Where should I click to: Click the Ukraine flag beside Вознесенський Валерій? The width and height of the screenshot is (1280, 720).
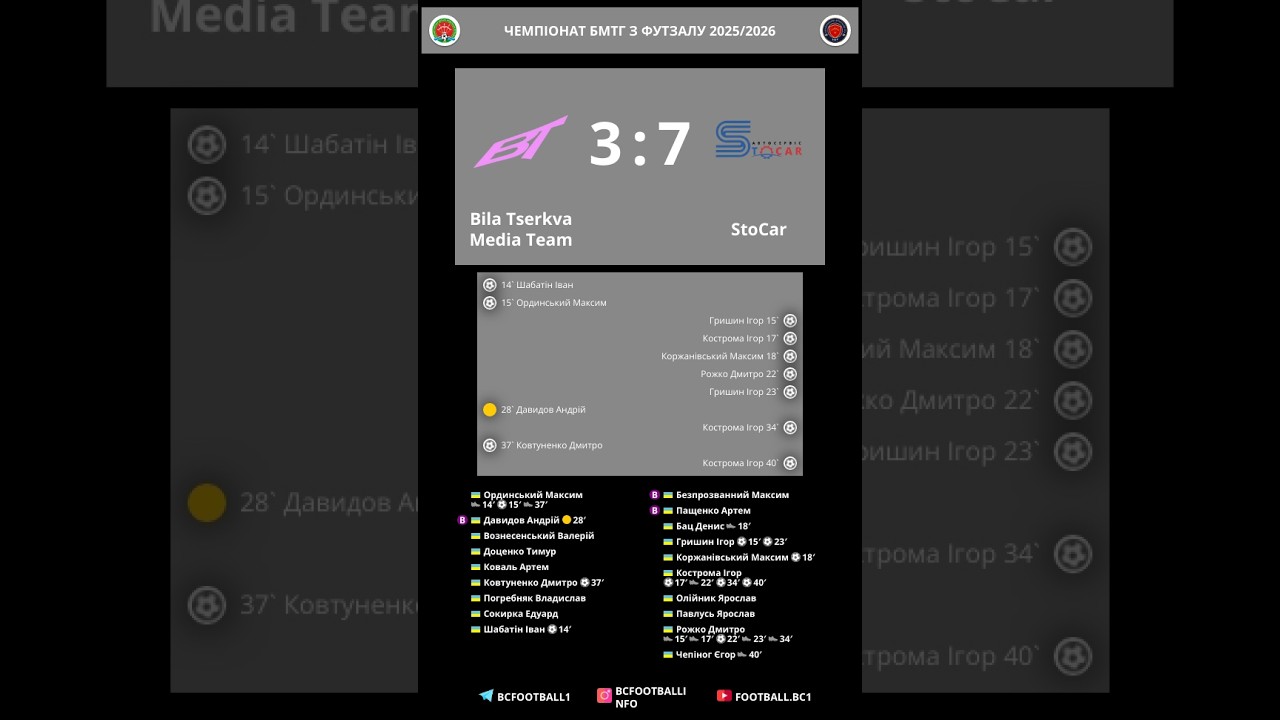476,536
